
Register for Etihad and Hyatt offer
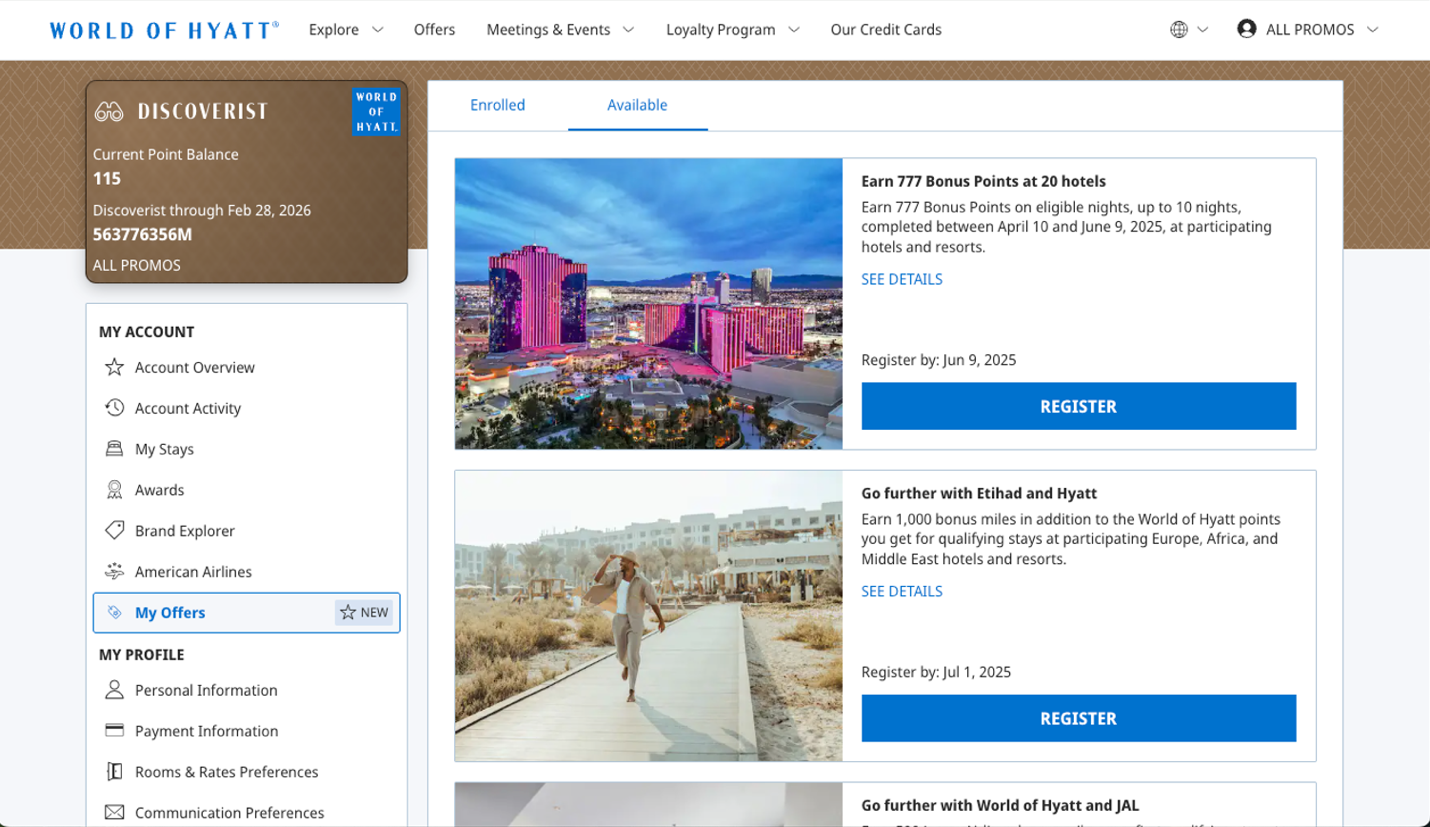[x=1078, y=718]
